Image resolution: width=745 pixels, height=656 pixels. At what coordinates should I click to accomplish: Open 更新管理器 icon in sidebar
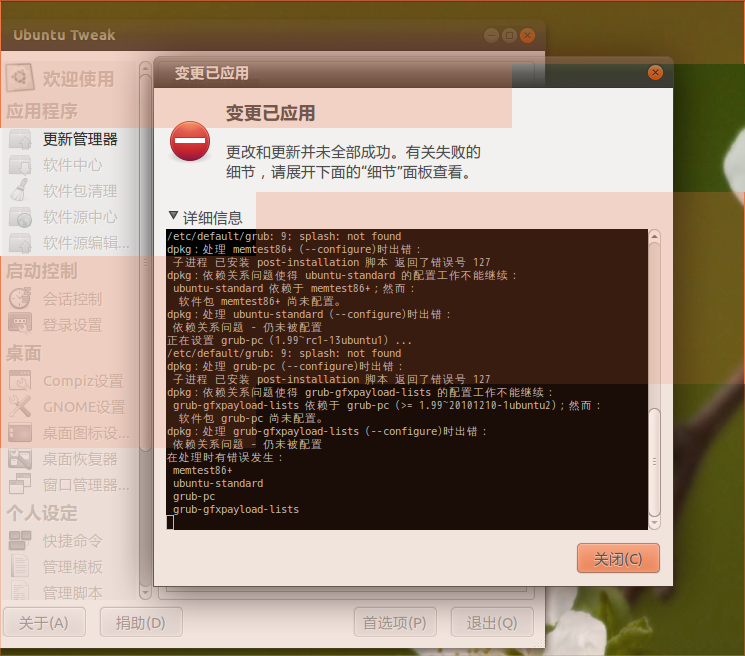tap(20, 139)
